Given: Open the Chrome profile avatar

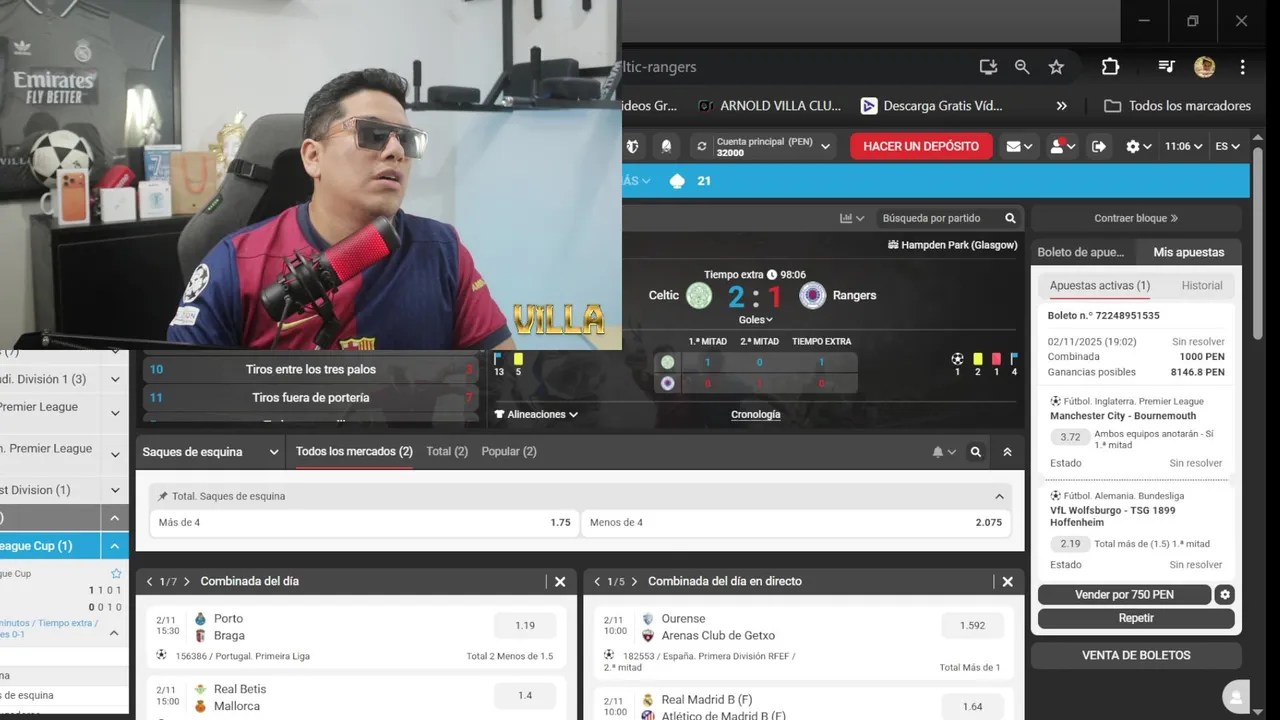Looking at the screenshot, I should pos(1204,67).
